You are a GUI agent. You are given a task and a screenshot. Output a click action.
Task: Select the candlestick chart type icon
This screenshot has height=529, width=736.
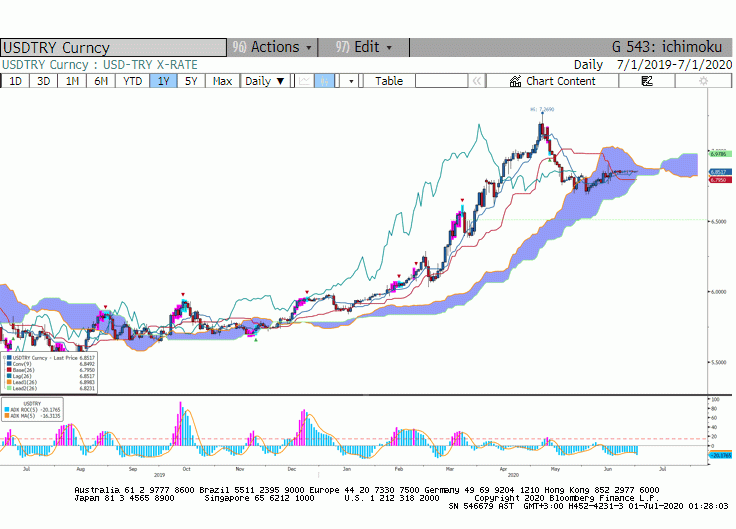click(x=325, y=81)
